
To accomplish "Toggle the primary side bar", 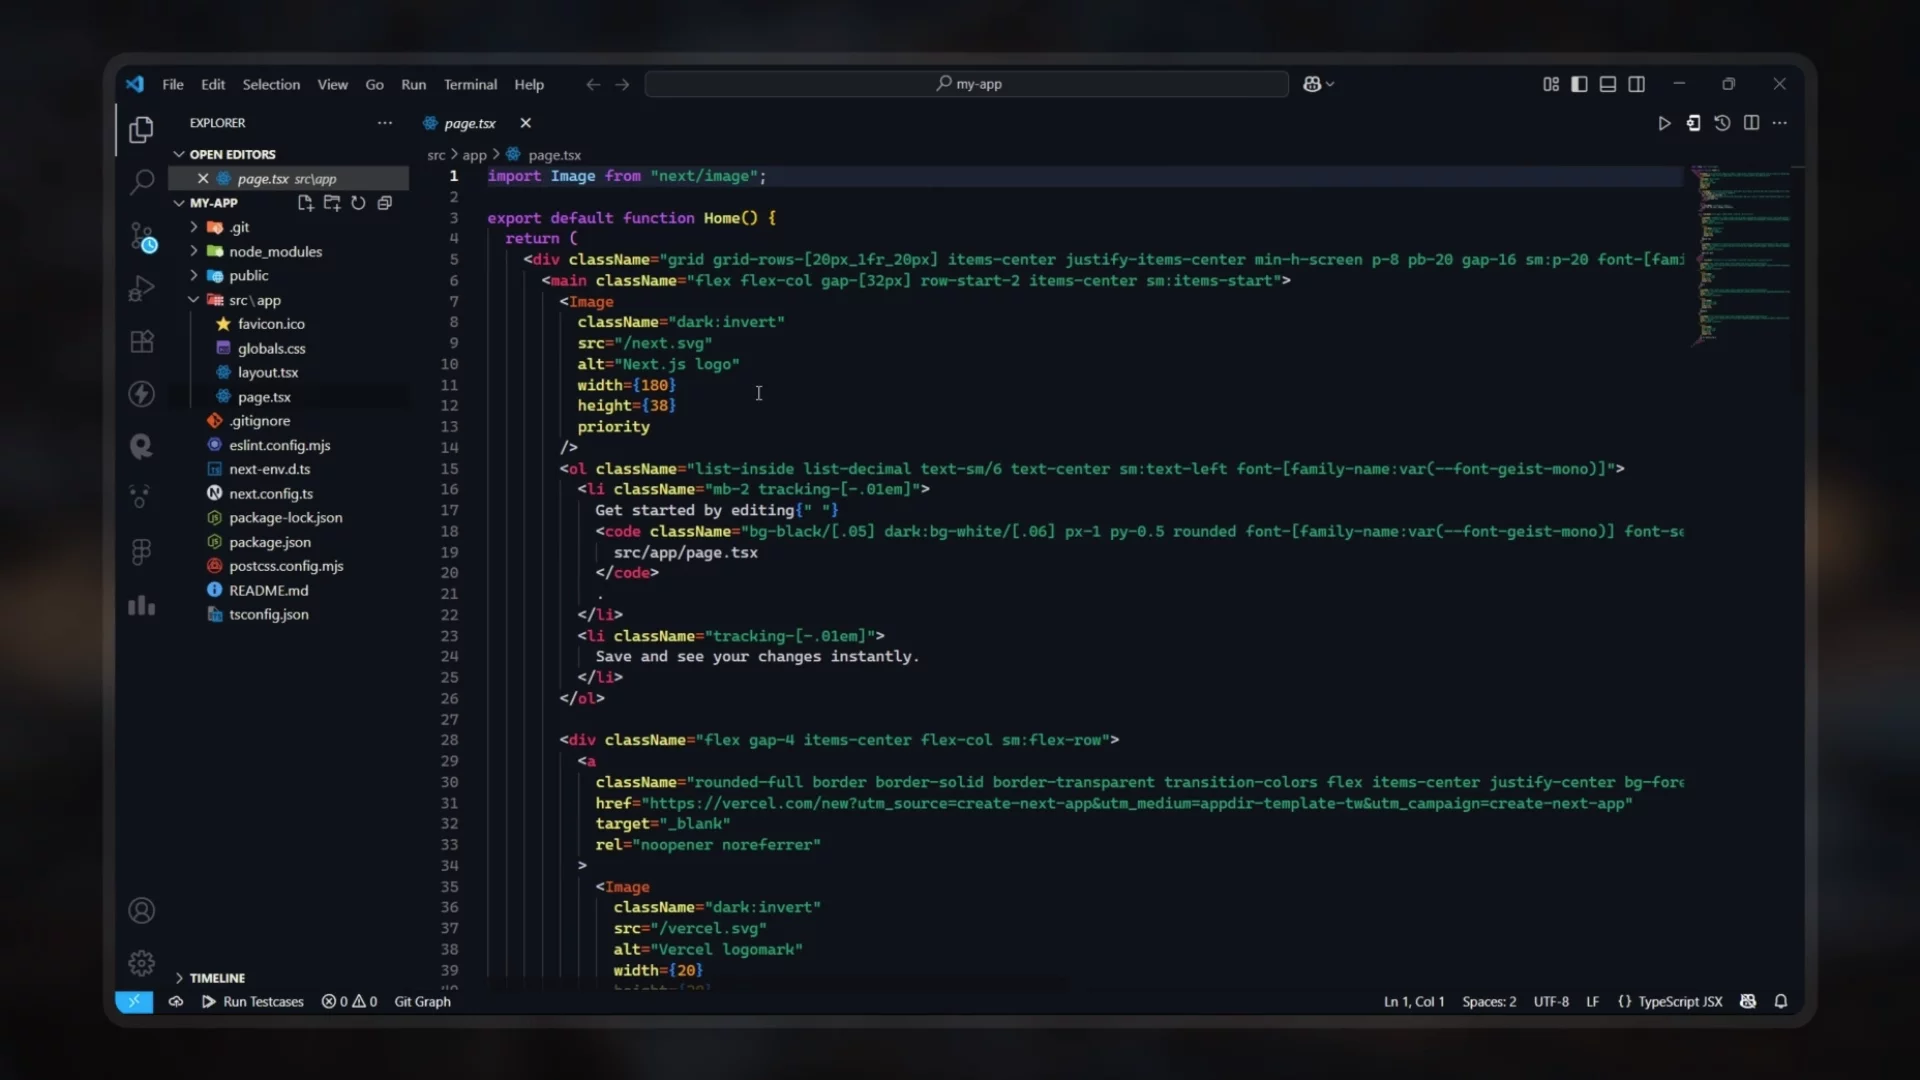I will click(1579, 84).
